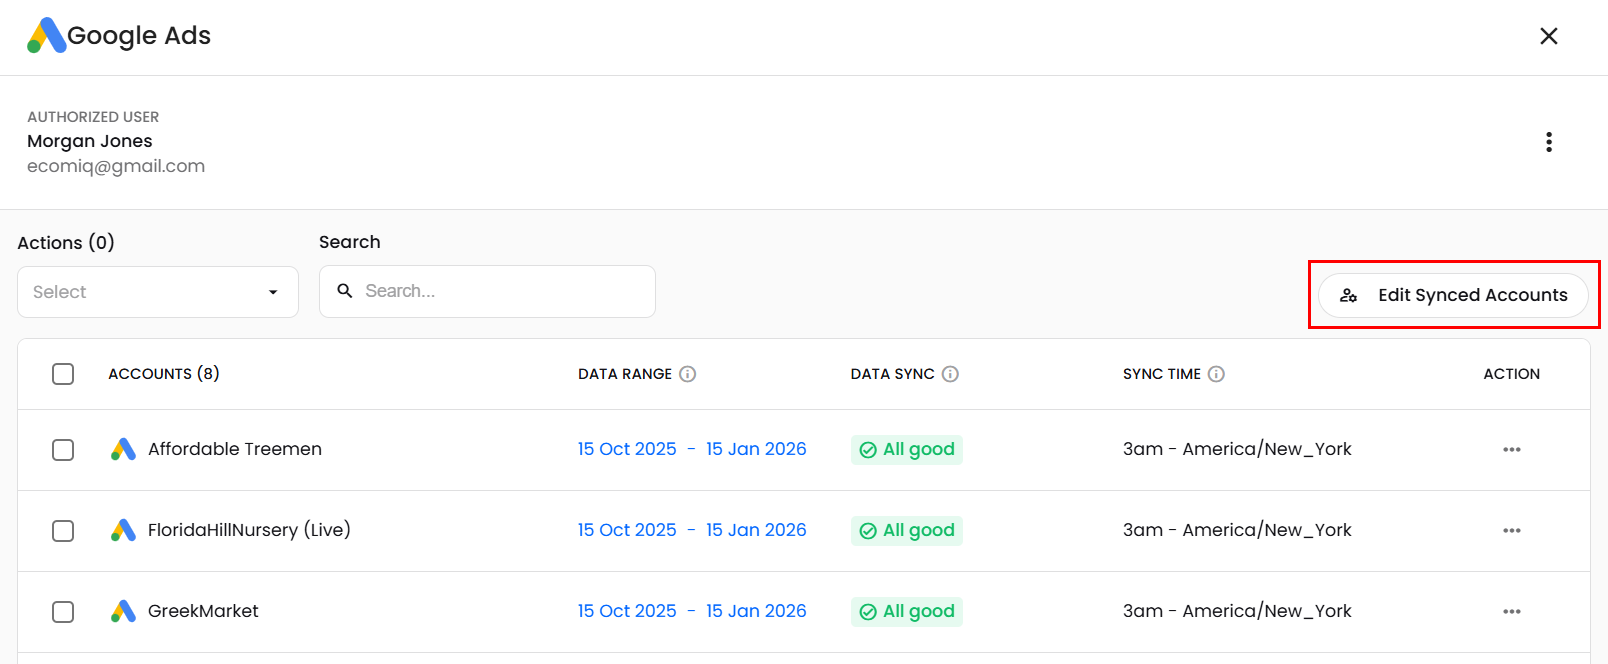The width and height of the screenshot is (1608, 664).
Task: Click the search magnifier icon
Action: [345, 291]
